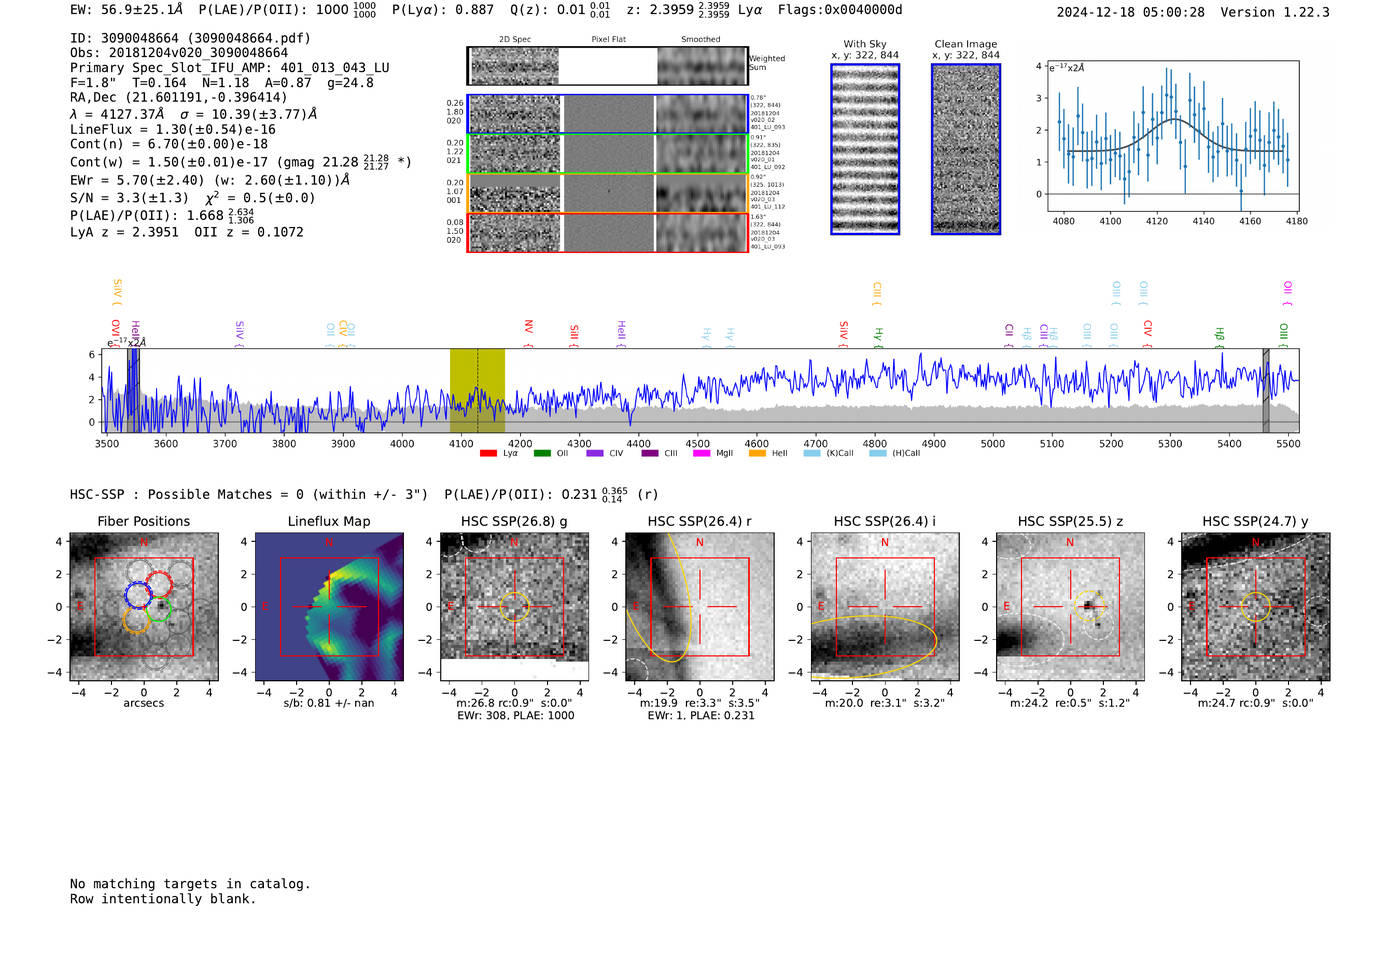This screenshot has height=953, width=1400.
Task: Select the 'EWr: 308, PLAE: 1000' caption
Action: 515,716
